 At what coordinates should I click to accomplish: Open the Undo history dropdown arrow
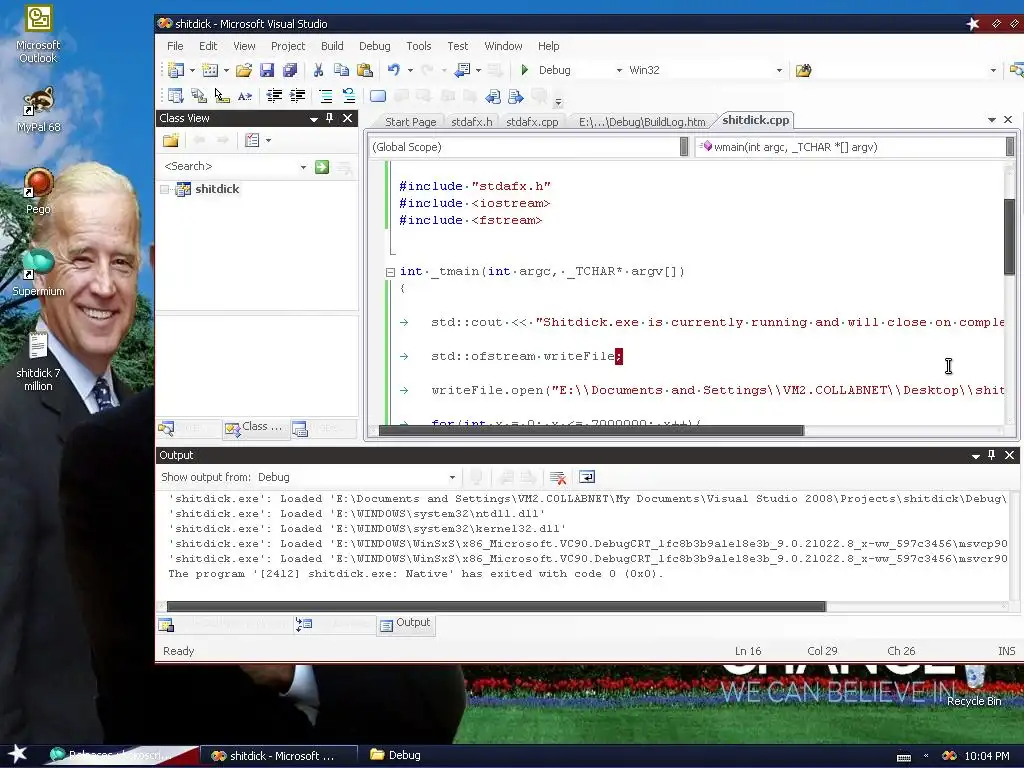click(x=410, y=71)
